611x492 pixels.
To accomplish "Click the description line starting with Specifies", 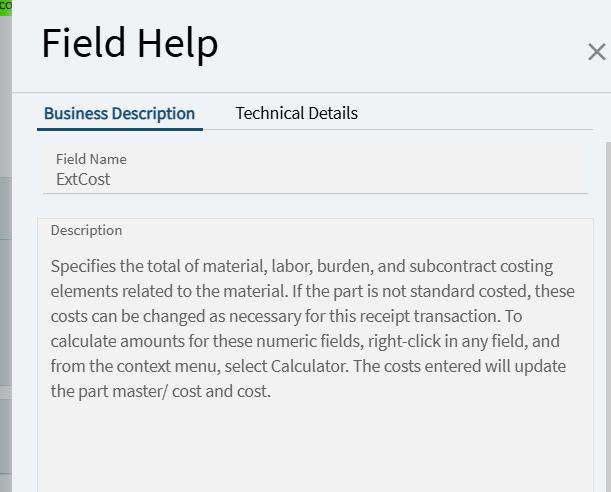I will click(x=300, y=267).
